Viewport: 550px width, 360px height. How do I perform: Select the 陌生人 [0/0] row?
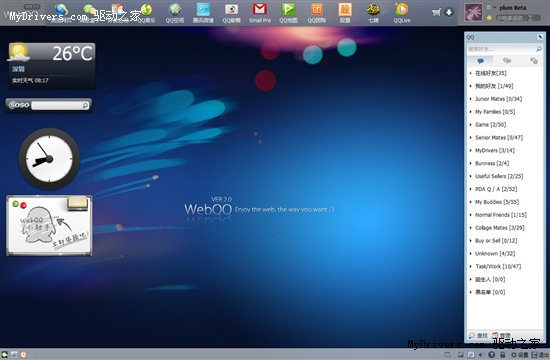click(x=504, y=279)
